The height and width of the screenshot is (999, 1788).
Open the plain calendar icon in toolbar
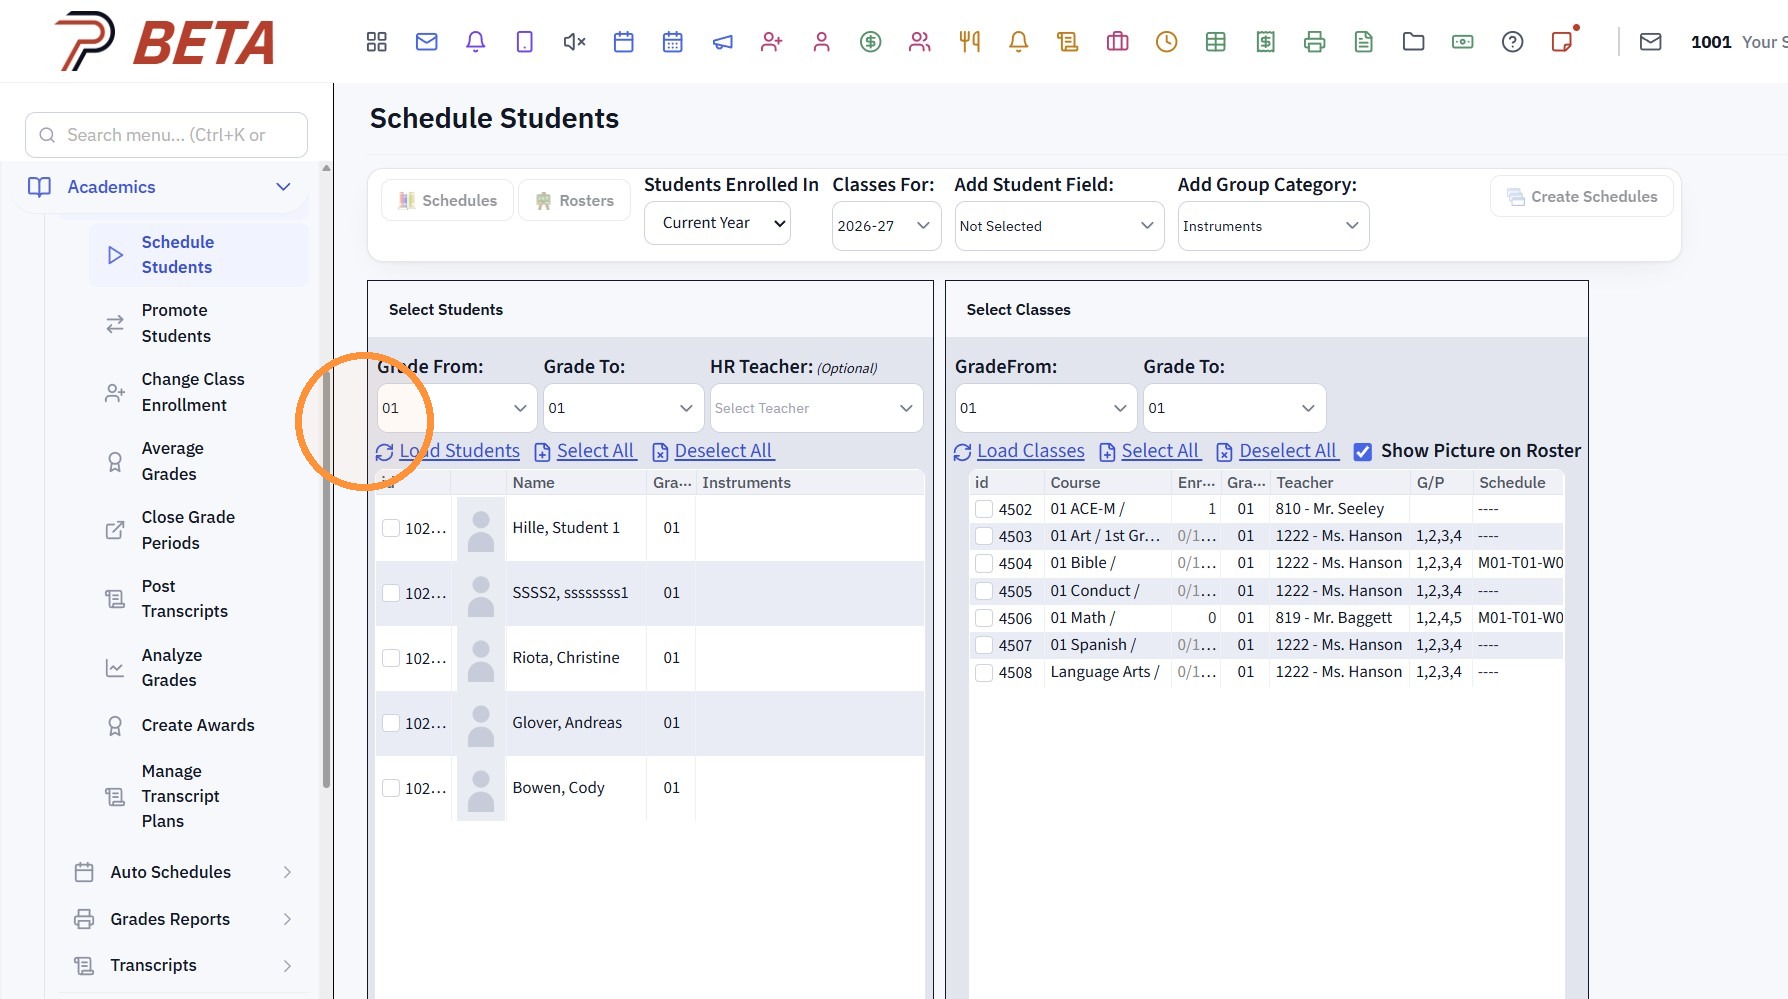624,42
